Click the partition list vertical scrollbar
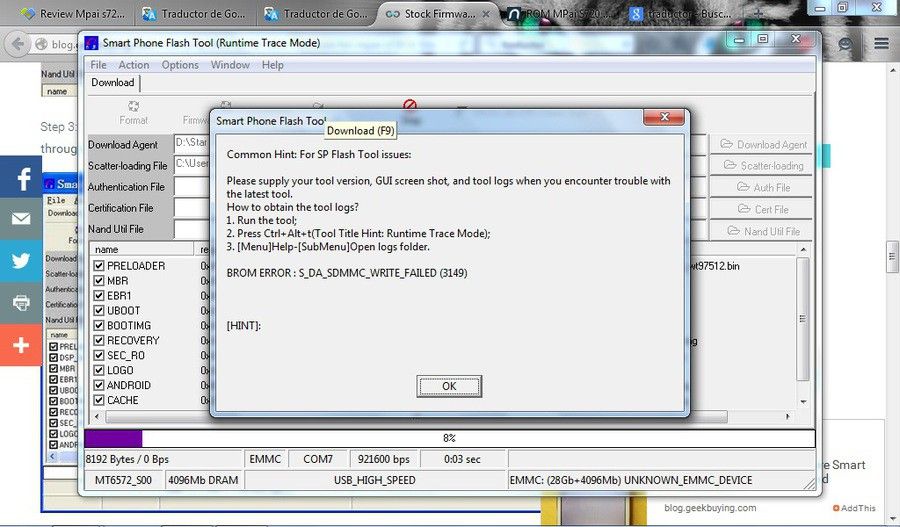The width and height of the screenshot is (900, 527). pyautogui.click(x=802, y=319)
